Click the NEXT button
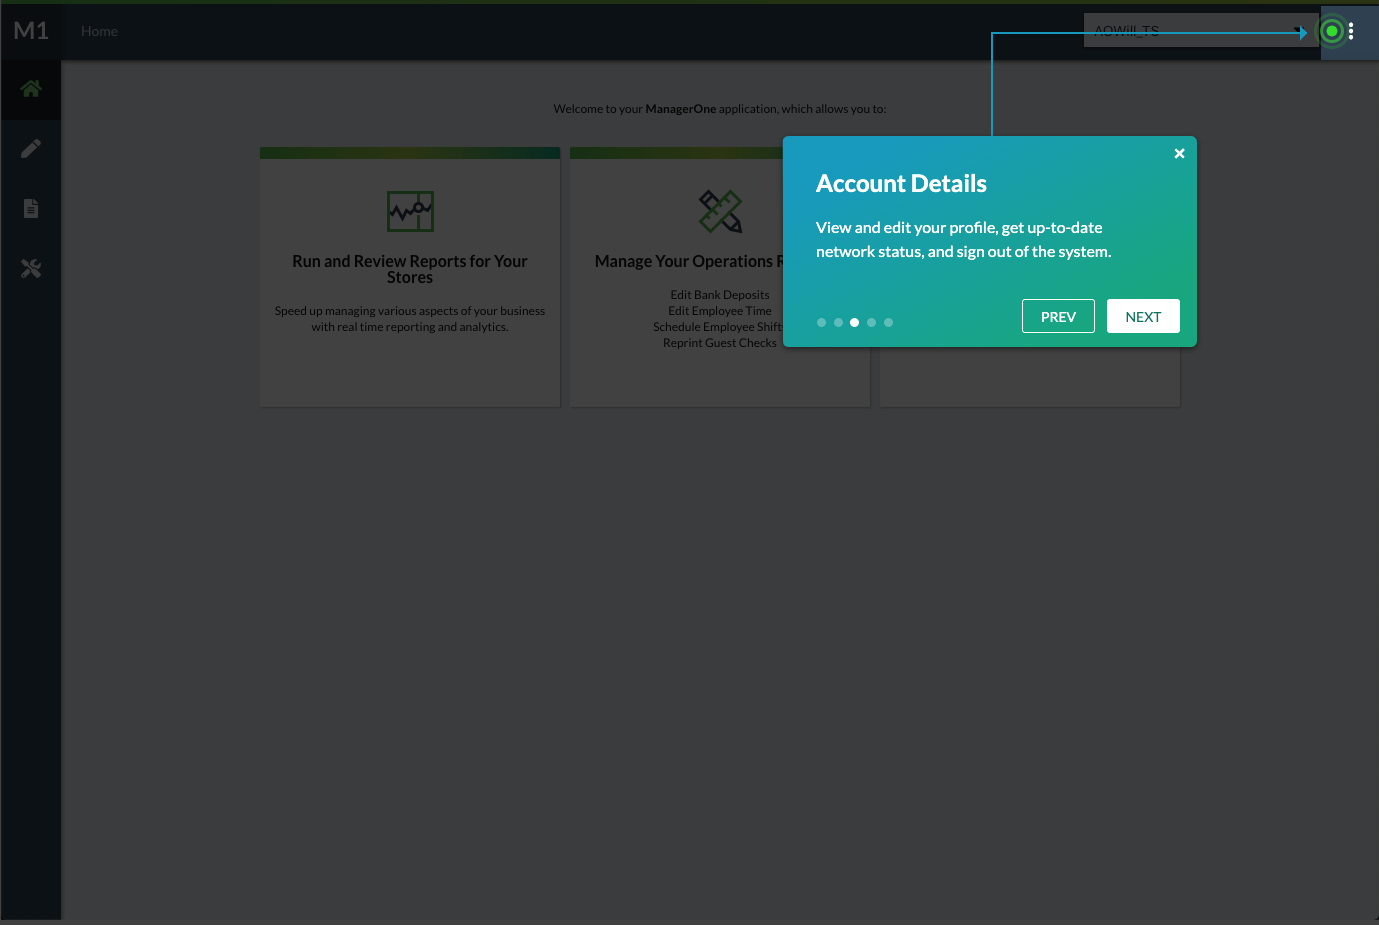The image size is (1379, 927). [x=1143, y=316]
